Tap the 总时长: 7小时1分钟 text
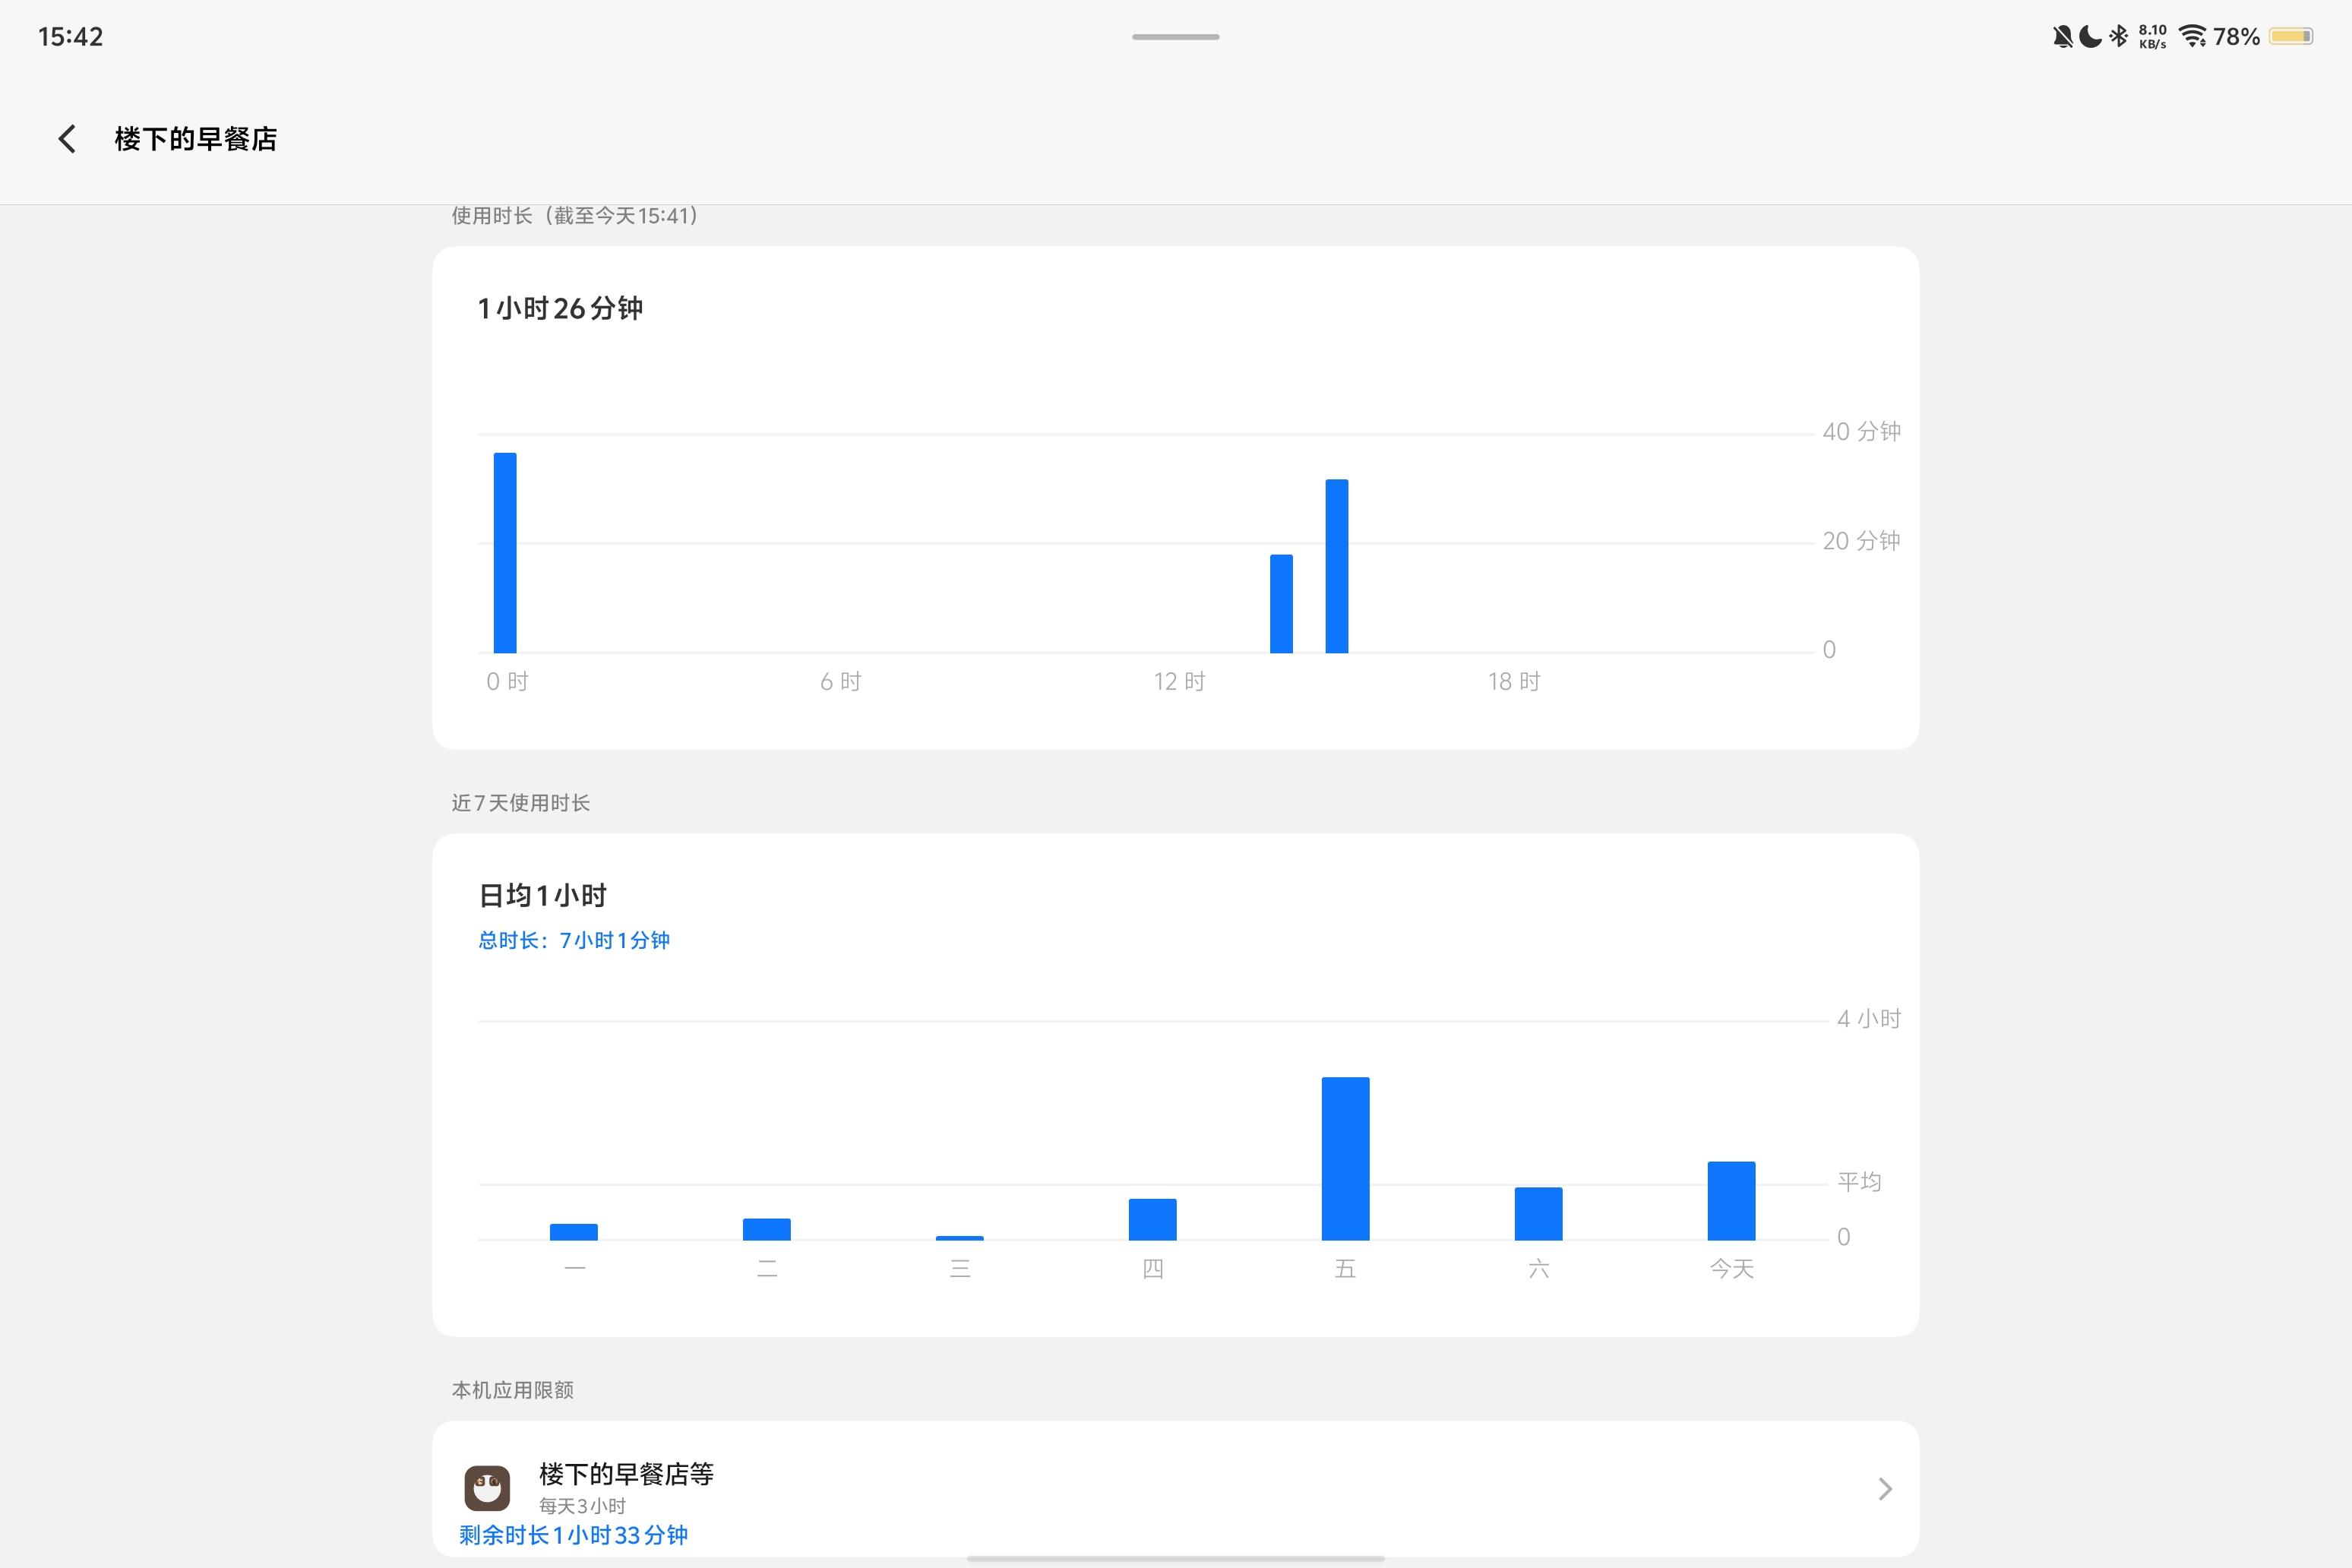2352x1568 pixels. pos(574,940)
